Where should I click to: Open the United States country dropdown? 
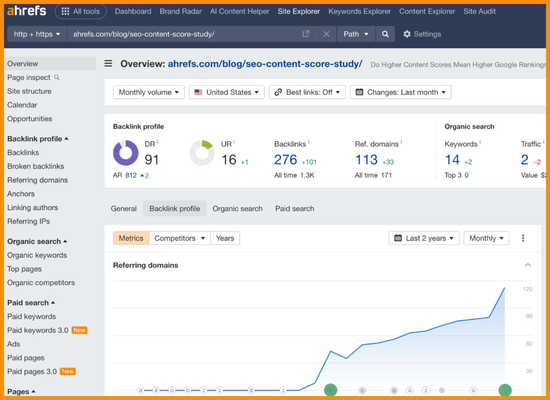point(227,92)
